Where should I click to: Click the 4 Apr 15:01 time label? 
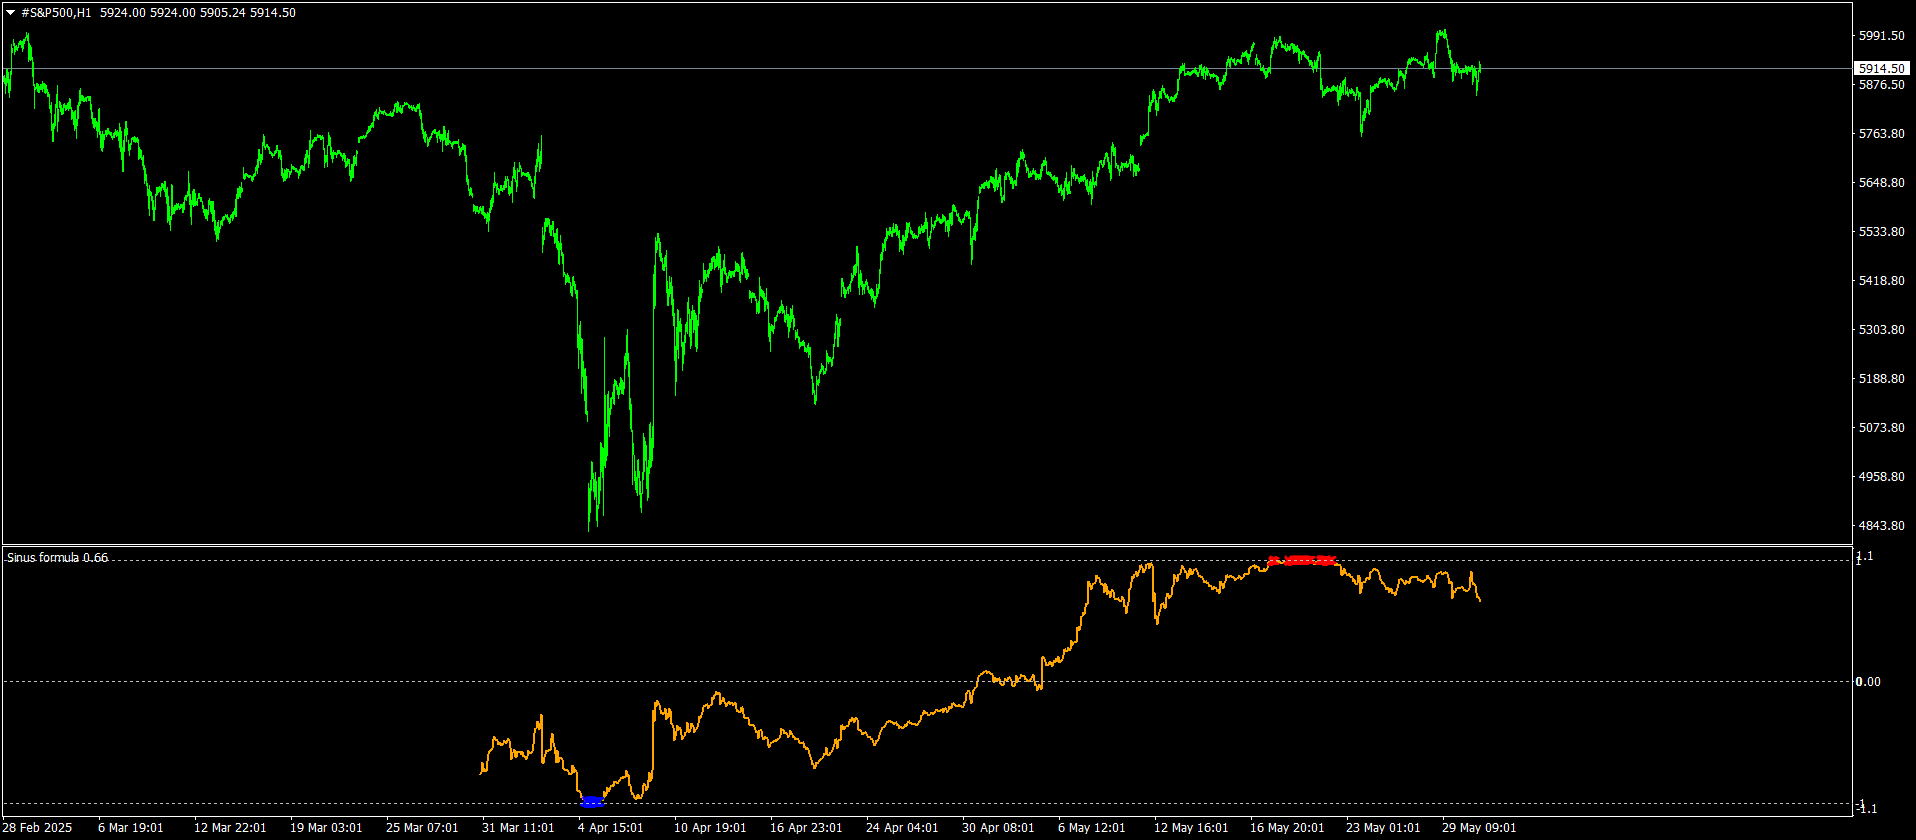tap(610, 828)
